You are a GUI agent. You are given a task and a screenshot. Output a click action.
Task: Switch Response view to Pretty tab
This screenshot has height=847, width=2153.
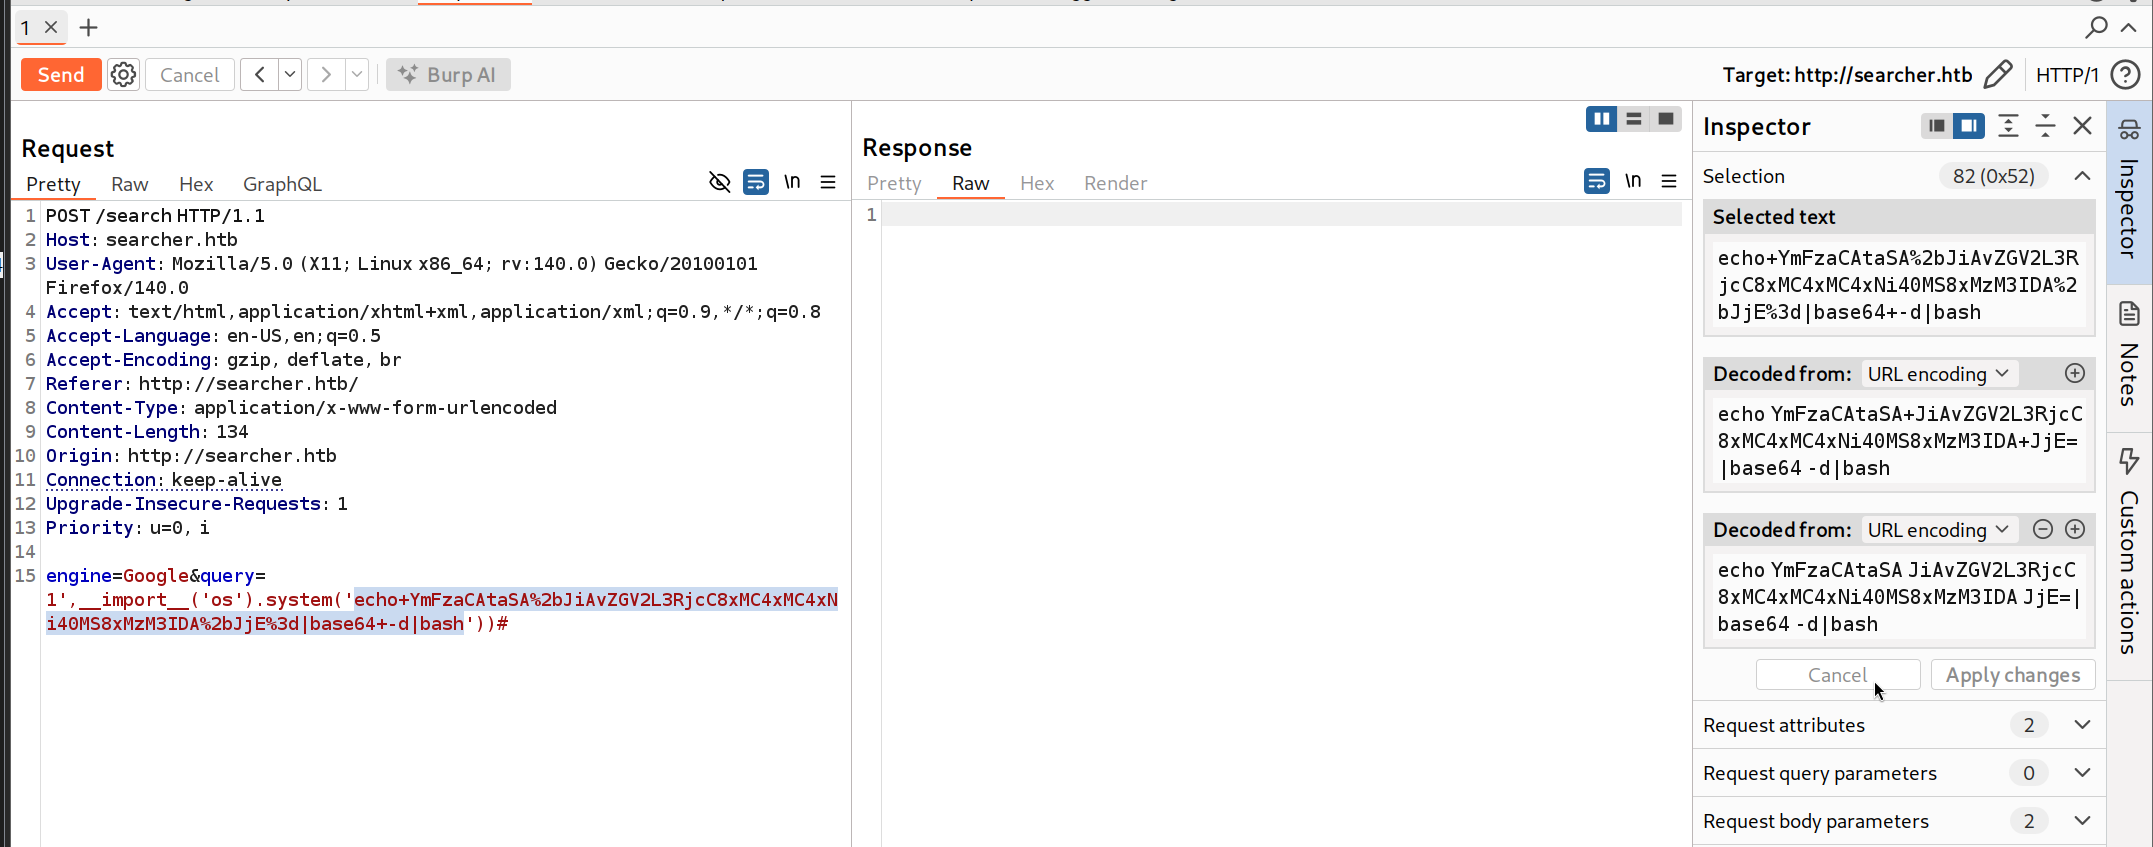coord(894,183)
